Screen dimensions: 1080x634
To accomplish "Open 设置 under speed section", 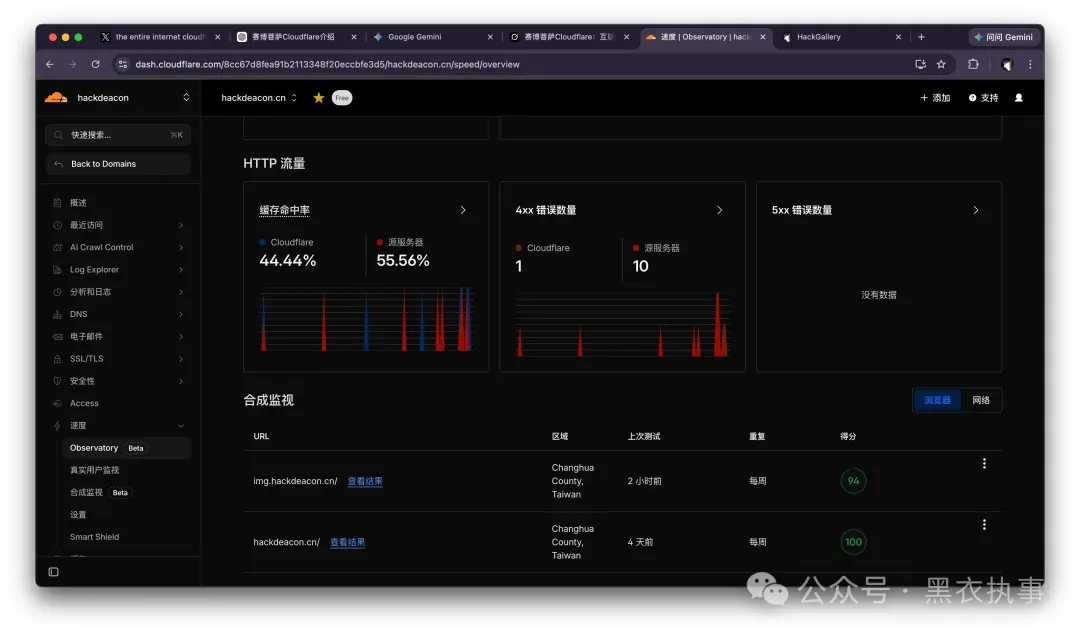I will 78,515.
